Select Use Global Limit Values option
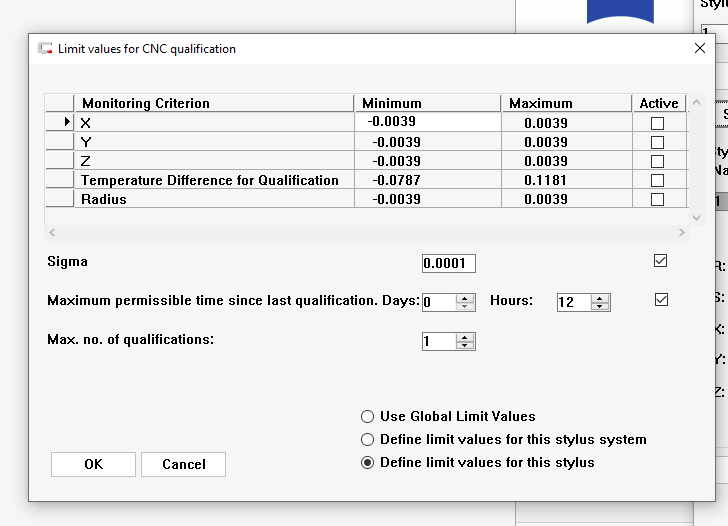 coord(368,416)
